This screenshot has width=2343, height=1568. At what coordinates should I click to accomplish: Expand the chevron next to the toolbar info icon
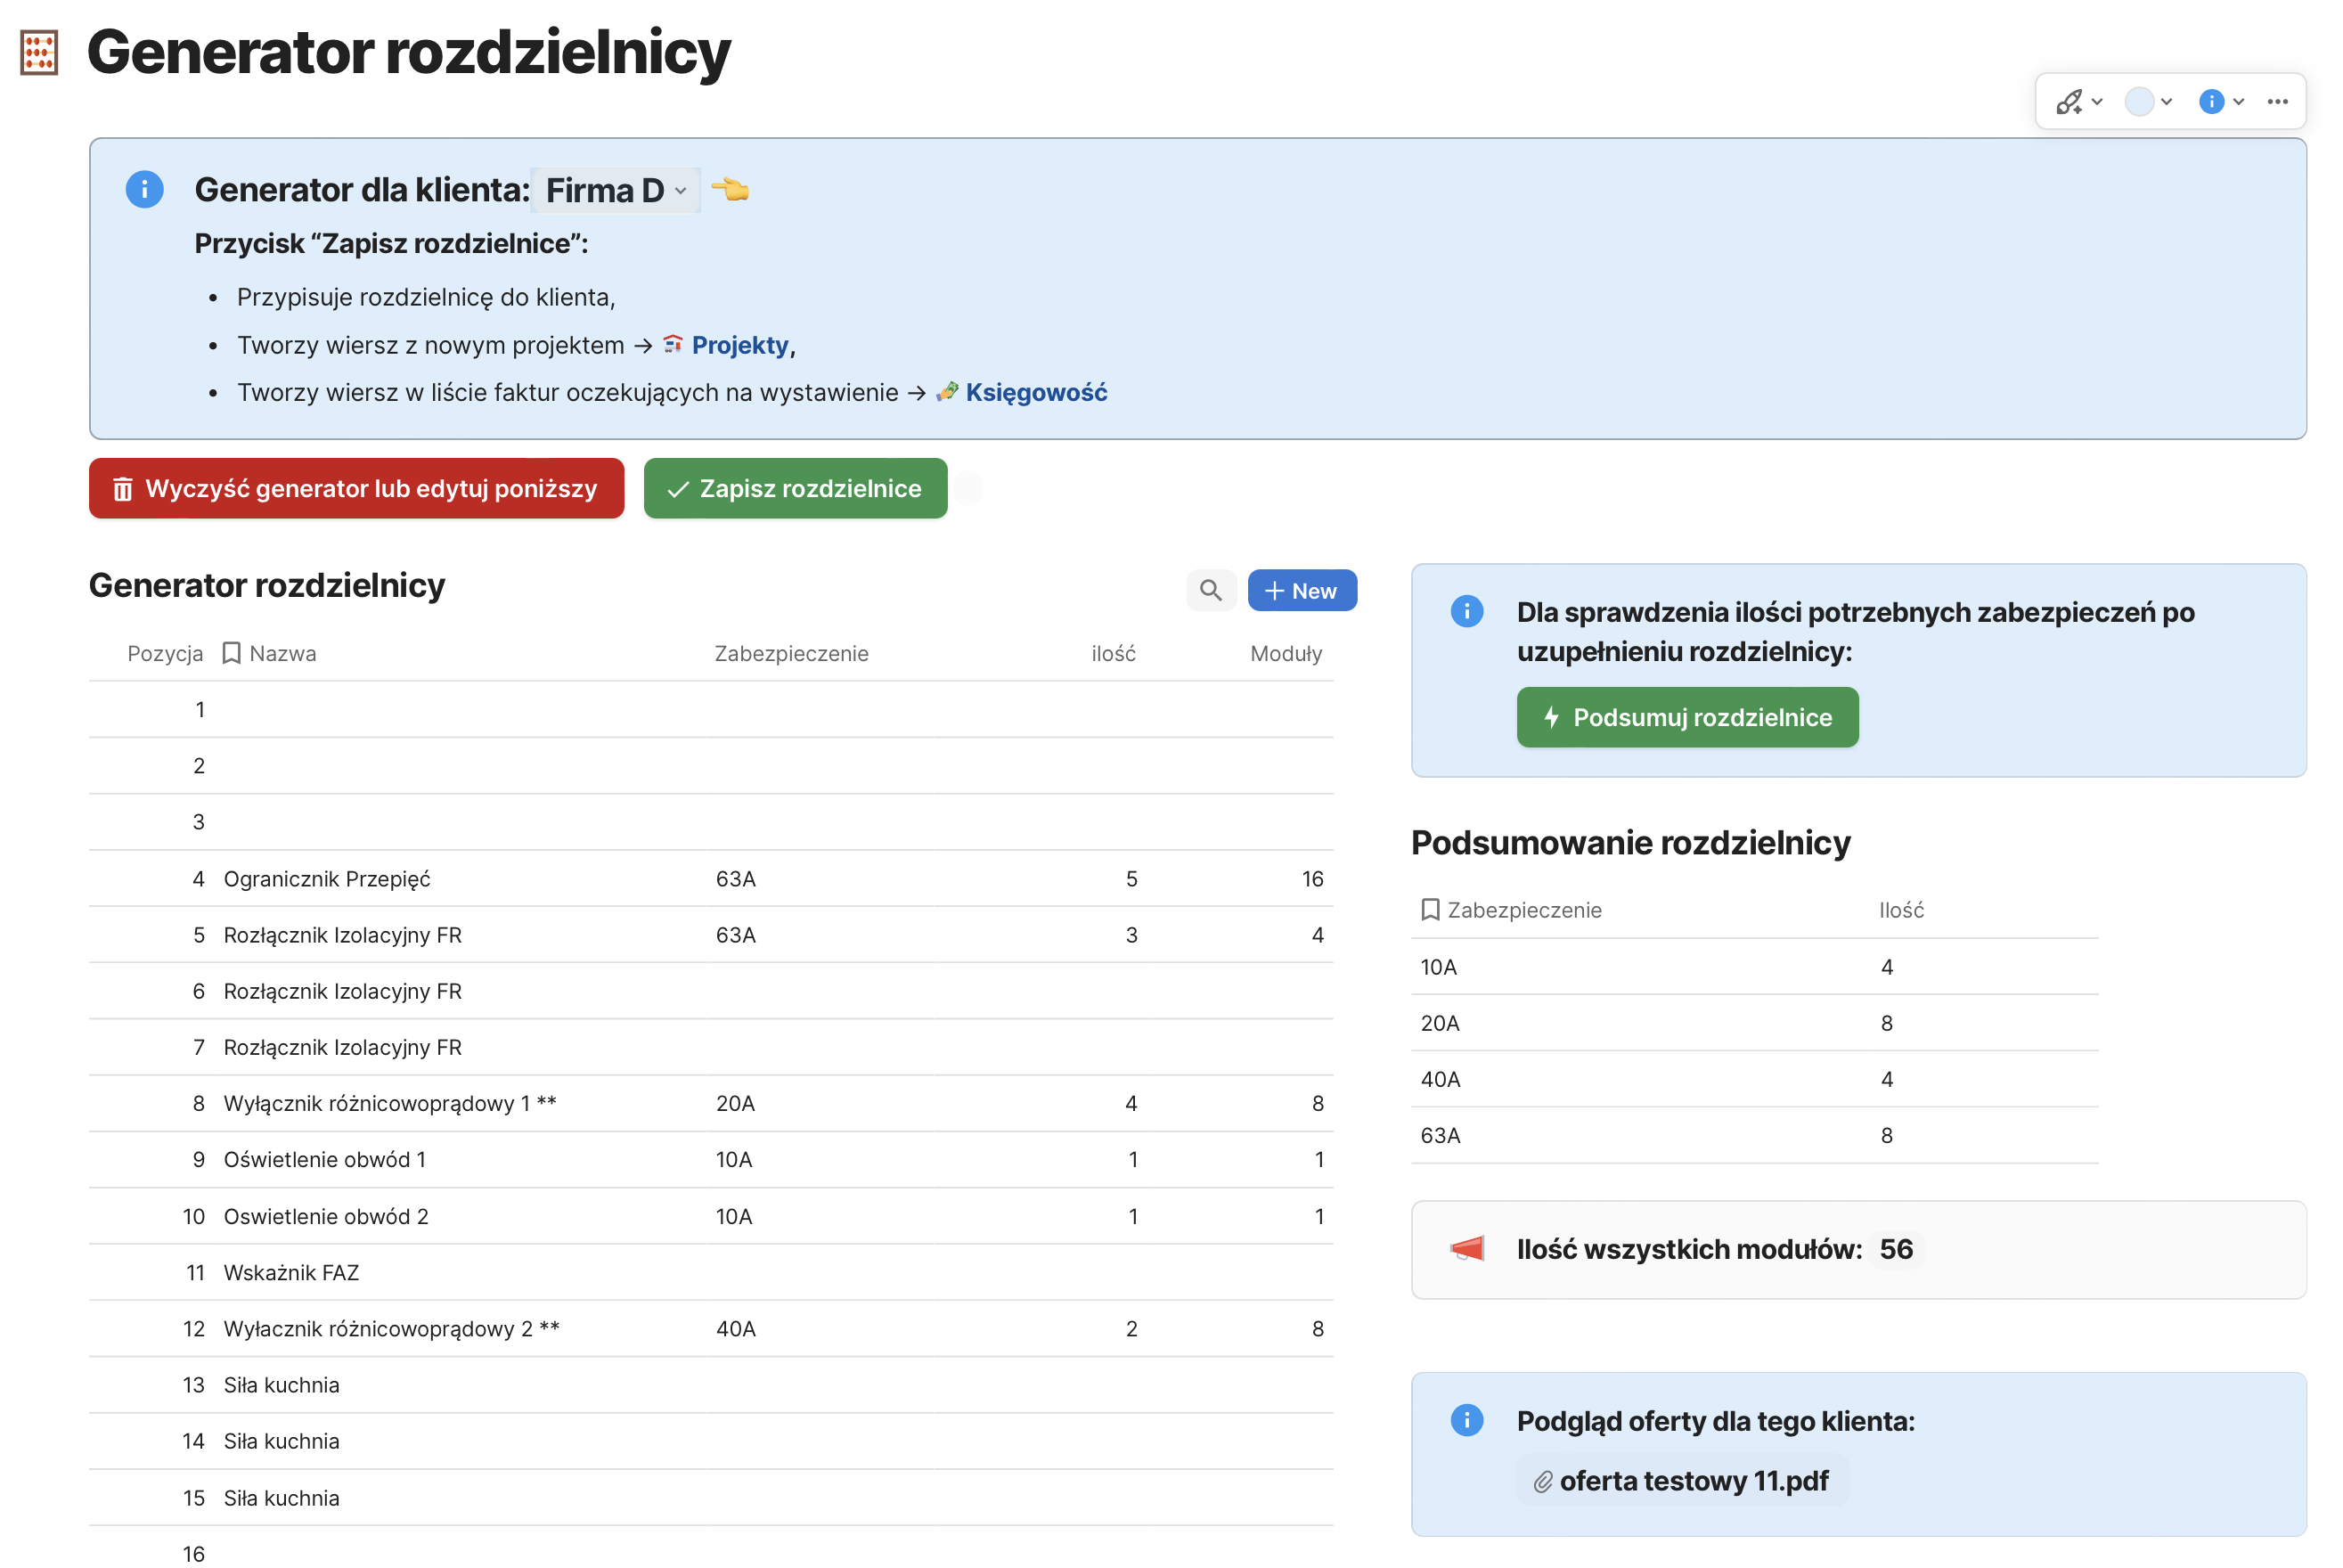coord(2238,102)
